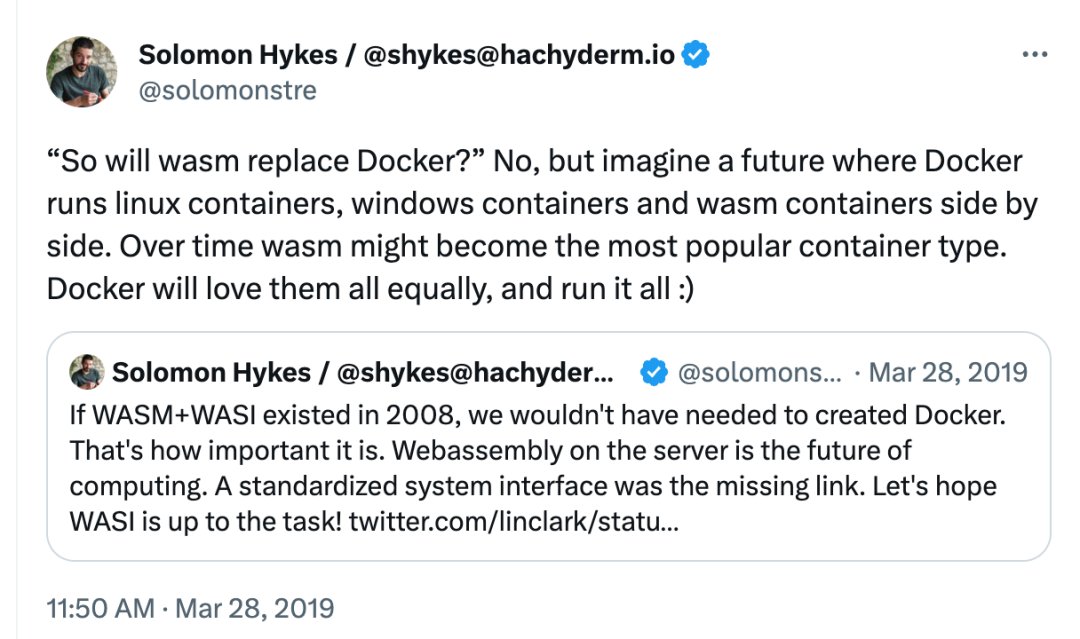This screenshot has height=639, width=1080.
Task: Open the @solomonstre handle link
Action: pyautogui.click(x=227, y=90)
